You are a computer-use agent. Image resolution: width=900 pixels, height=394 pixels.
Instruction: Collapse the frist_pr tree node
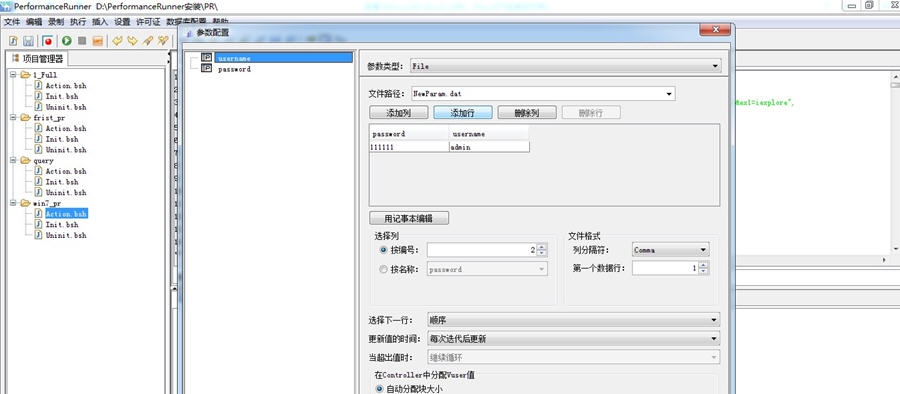(x=13, y=118)
